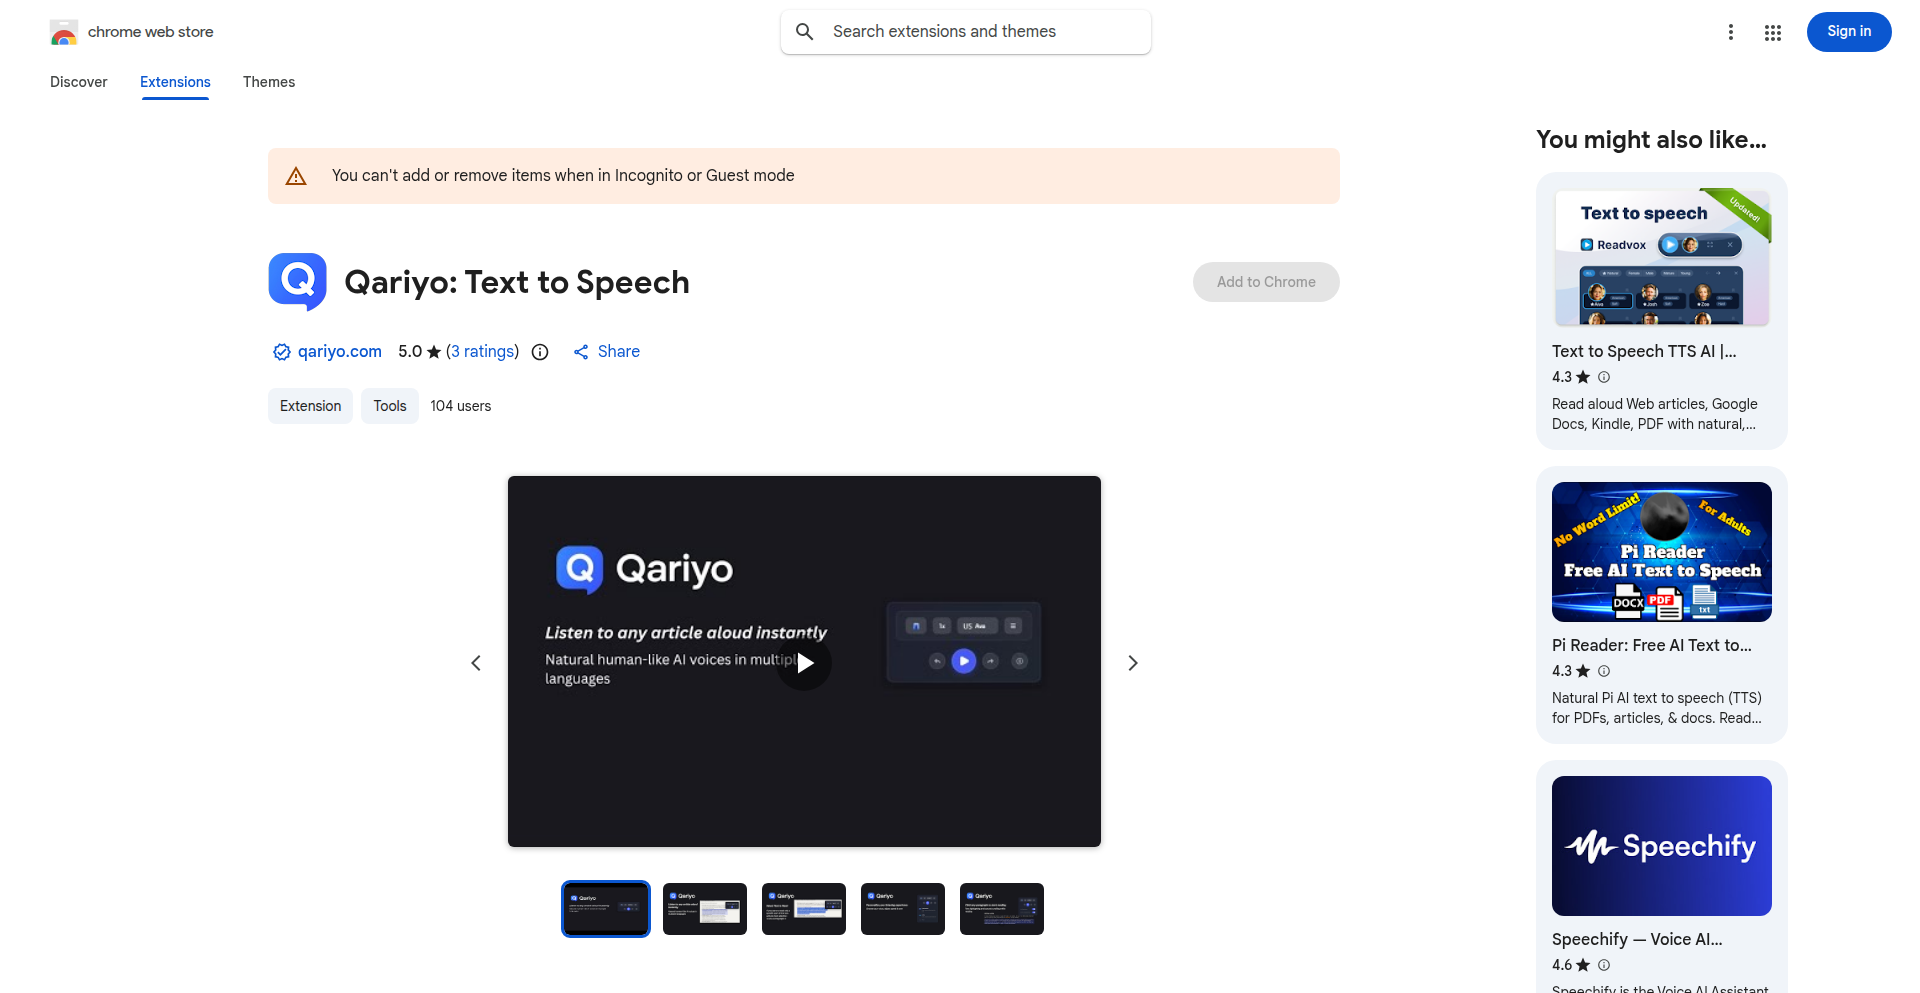The height and width of the screenshot is (993, 1920).
Task: Switch to the Themes tab
Action: (269, 82)
